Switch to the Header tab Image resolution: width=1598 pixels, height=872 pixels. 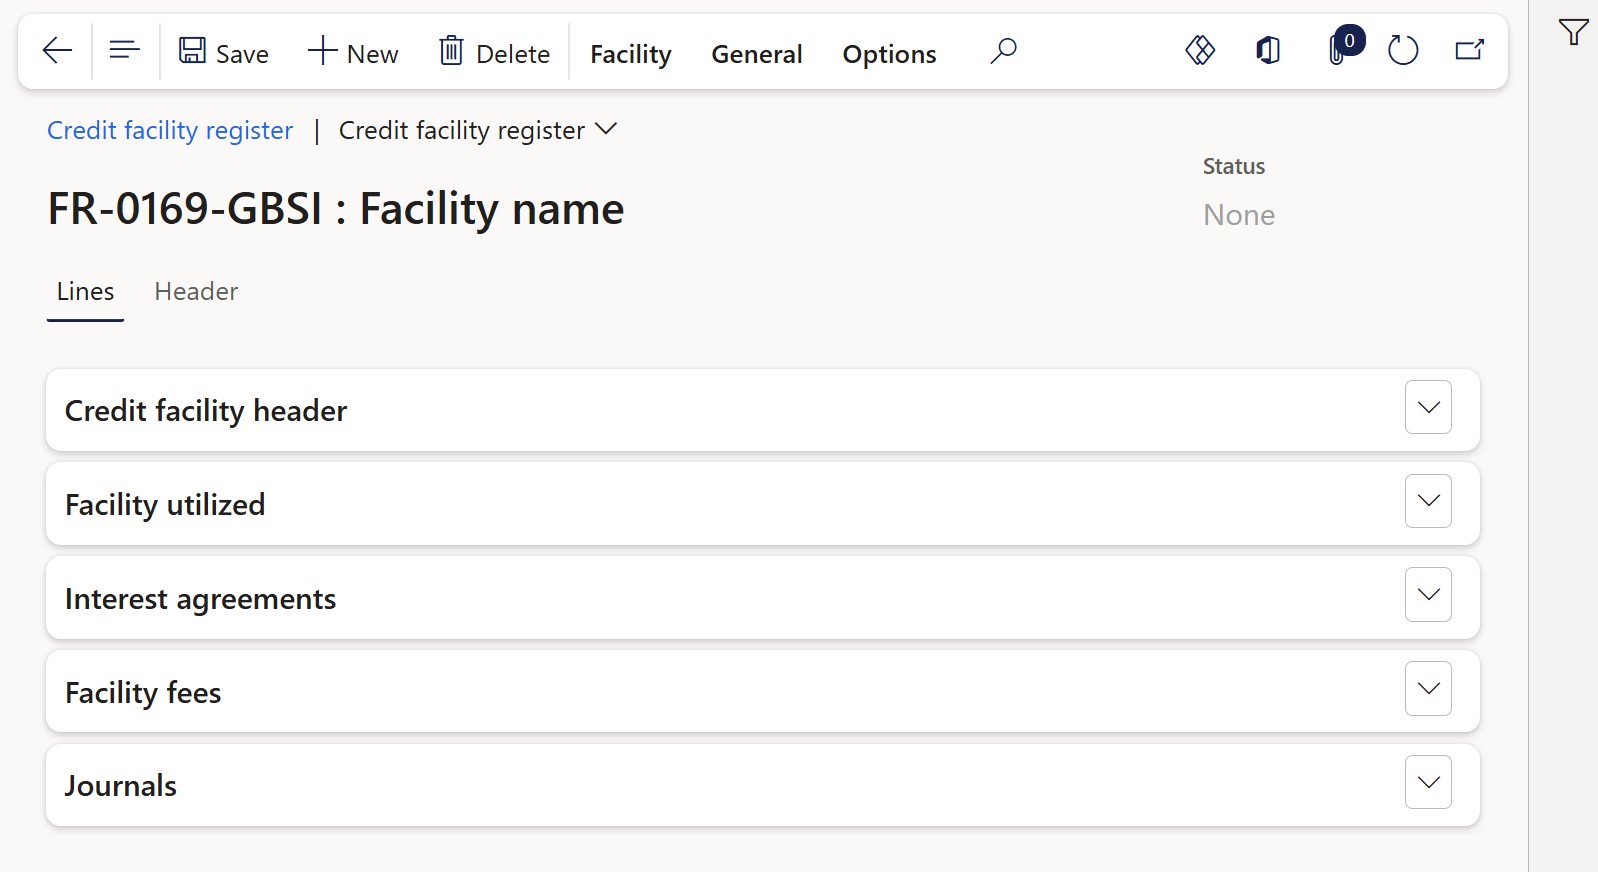(196, 292)
